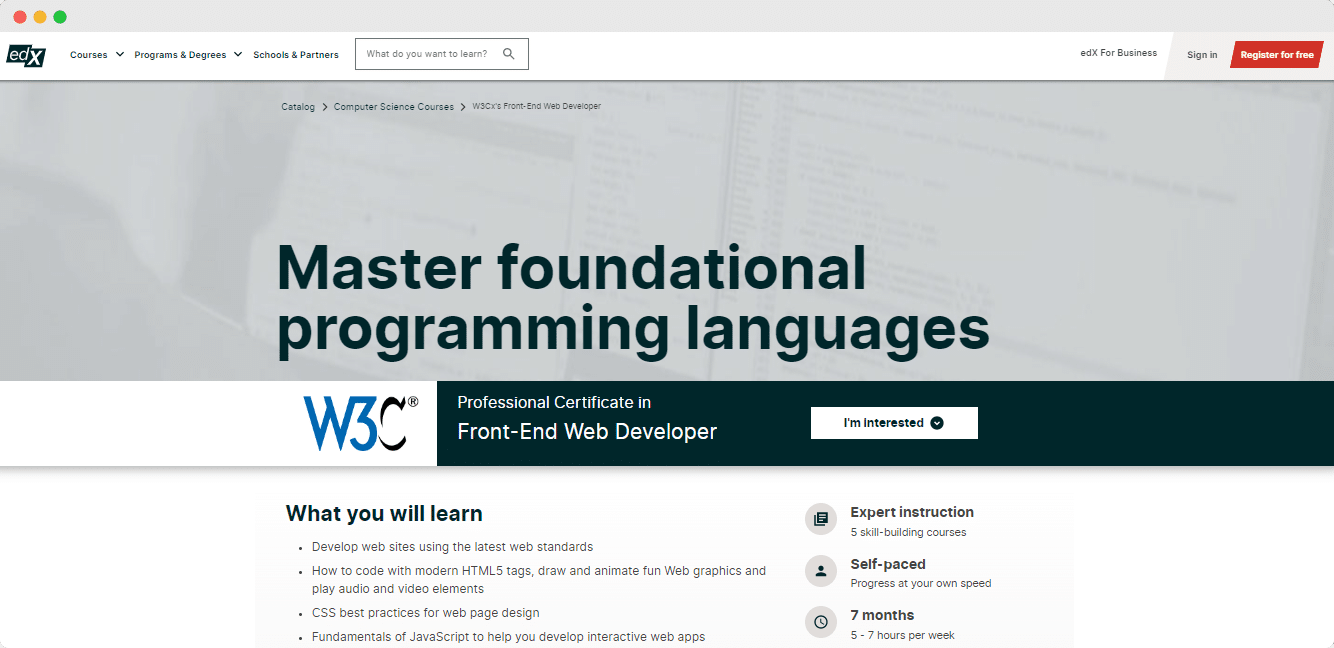This screenshot has width=1334, height=648.
Task: Click '5 skill-building courses' text
Action: tap(908, 532)
